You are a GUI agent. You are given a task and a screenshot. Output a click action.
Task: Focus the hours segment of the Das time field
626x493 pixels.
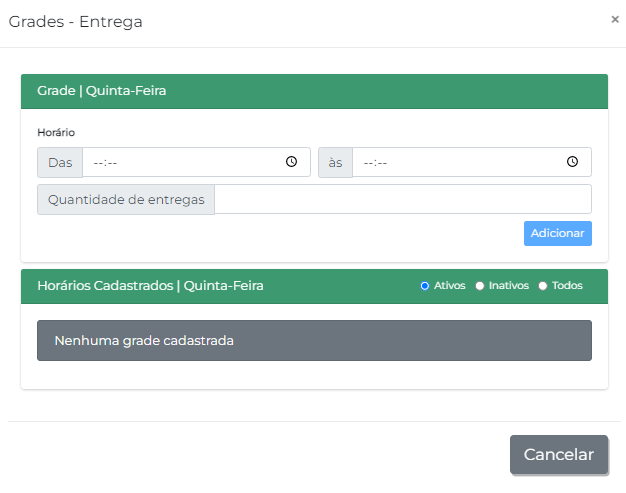[x=99, y=162]
